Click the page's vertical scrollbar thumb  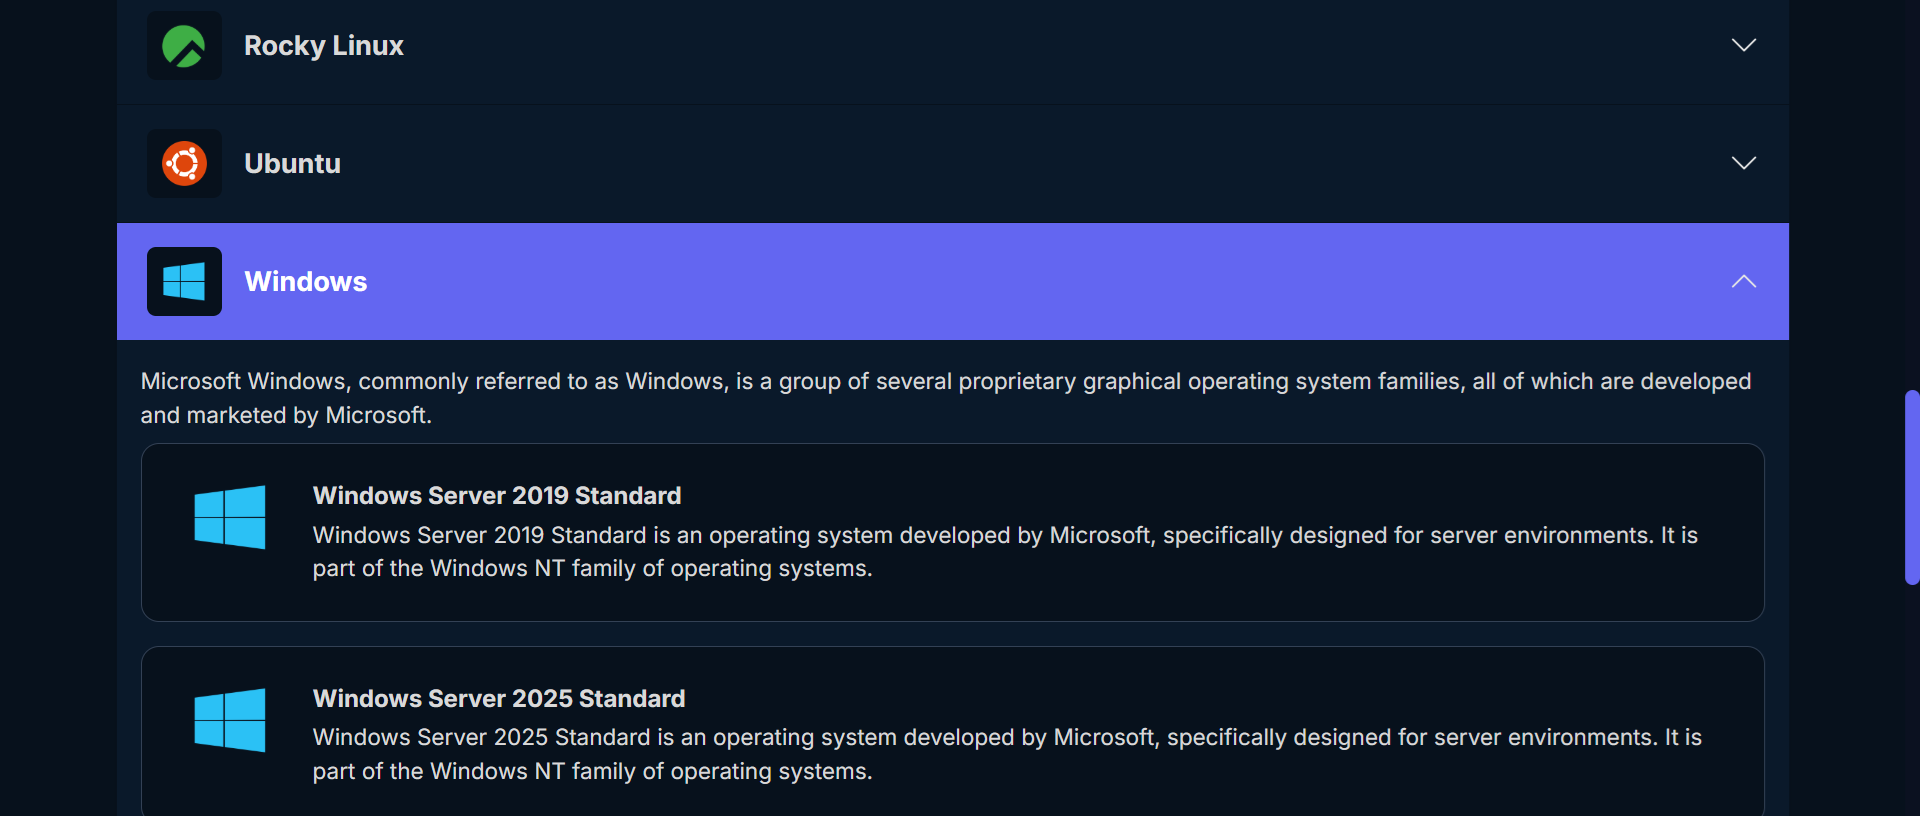(1911, 487)
